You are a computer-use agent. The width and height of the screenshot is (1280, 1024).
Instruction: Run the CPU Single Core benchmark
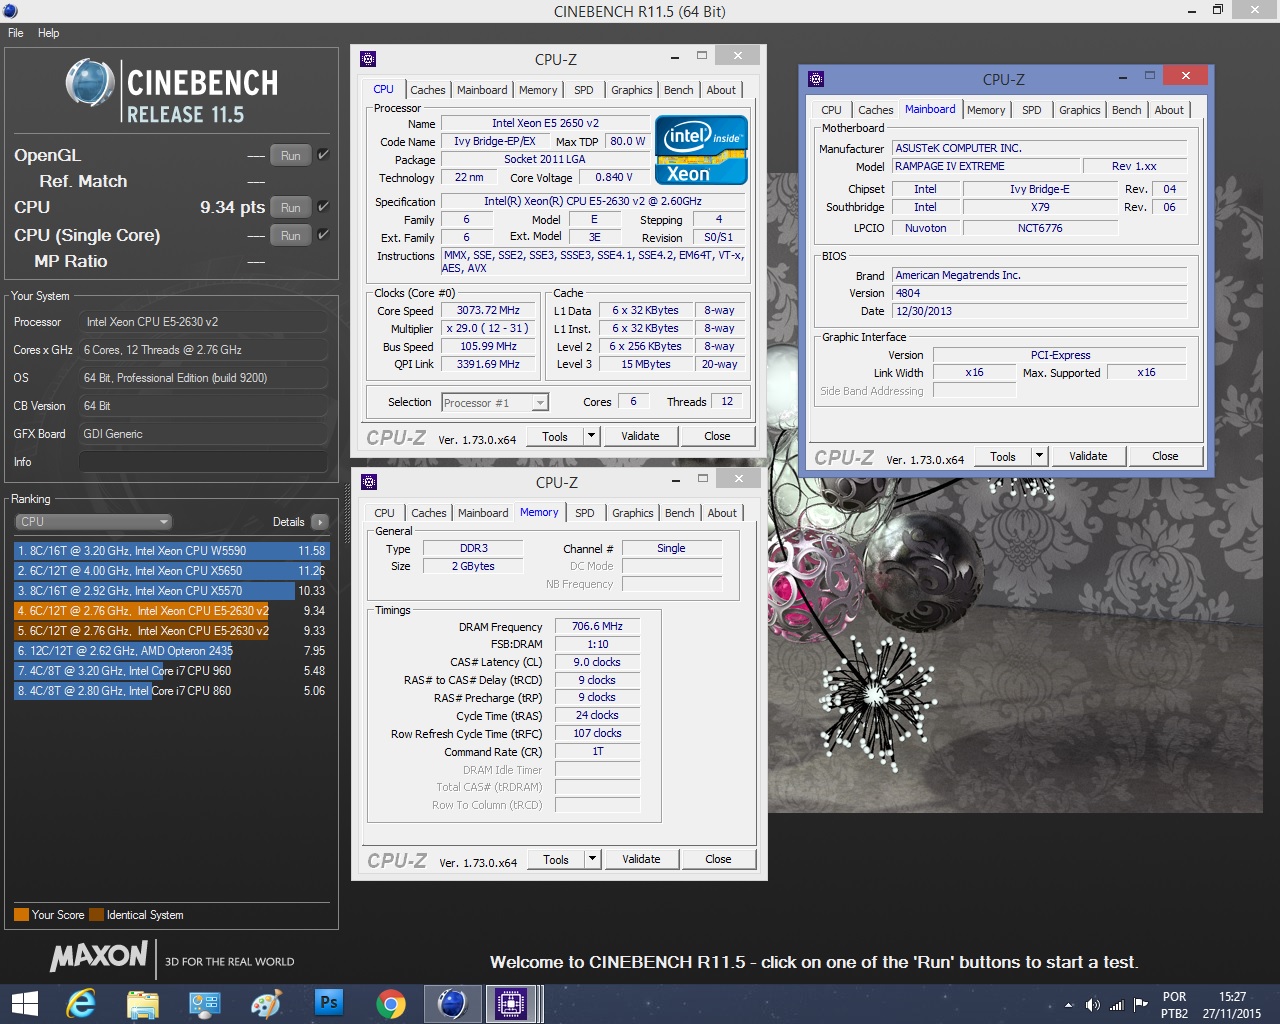coord(291,235)
